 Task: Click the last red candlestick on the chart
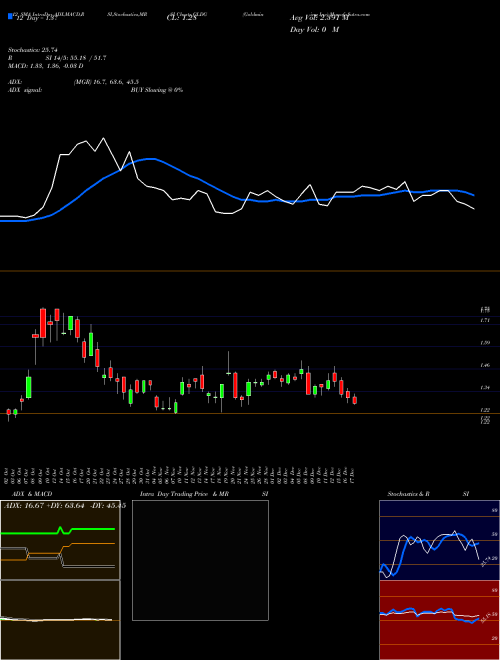tap(355, 400)
